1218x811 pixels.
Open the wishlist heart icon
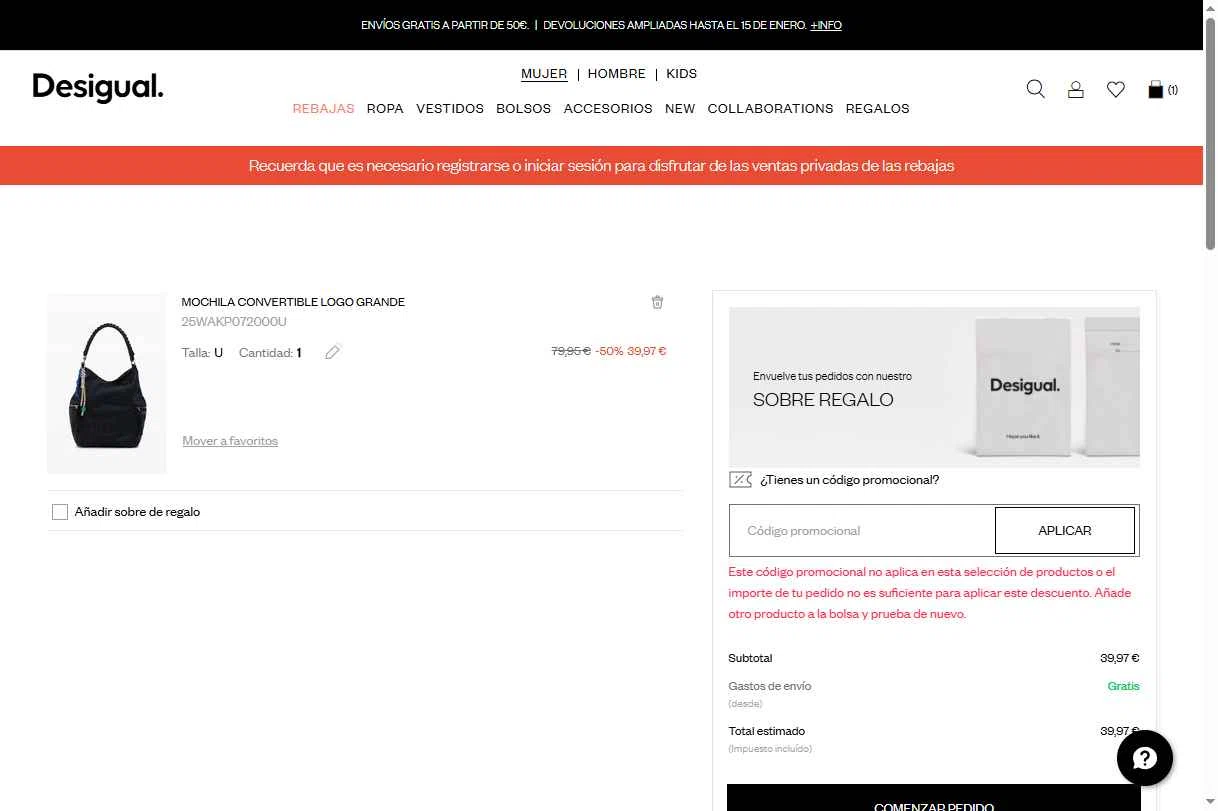(x=1116, y=89)
